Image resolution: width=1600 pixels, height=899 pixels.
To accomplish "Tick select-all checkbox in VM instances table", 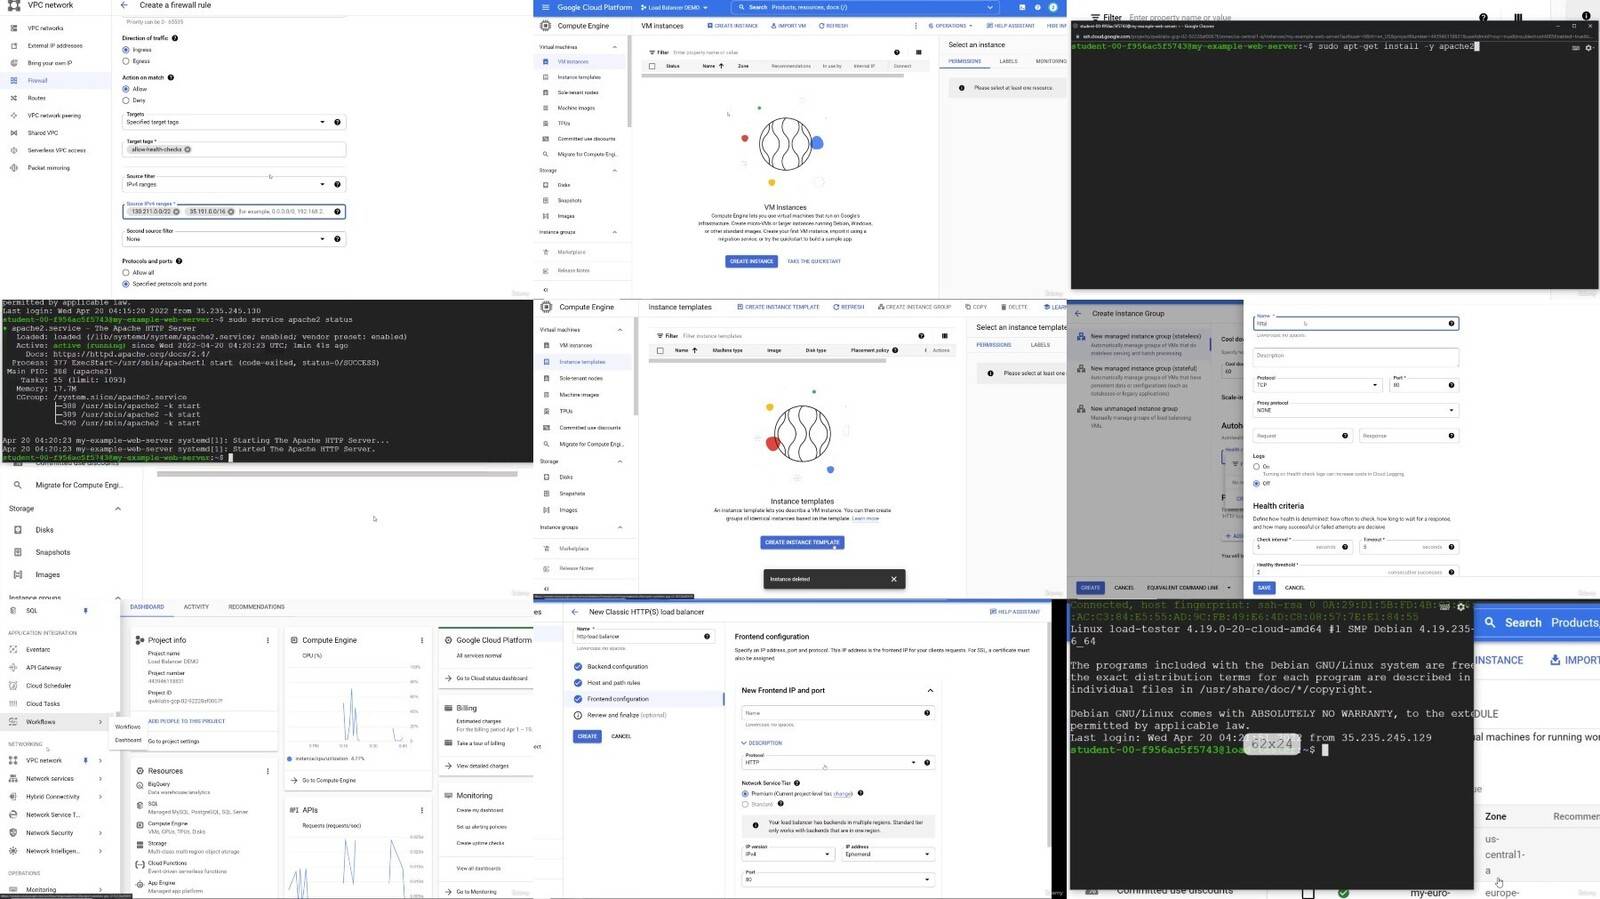I will [x=652, y=66].
